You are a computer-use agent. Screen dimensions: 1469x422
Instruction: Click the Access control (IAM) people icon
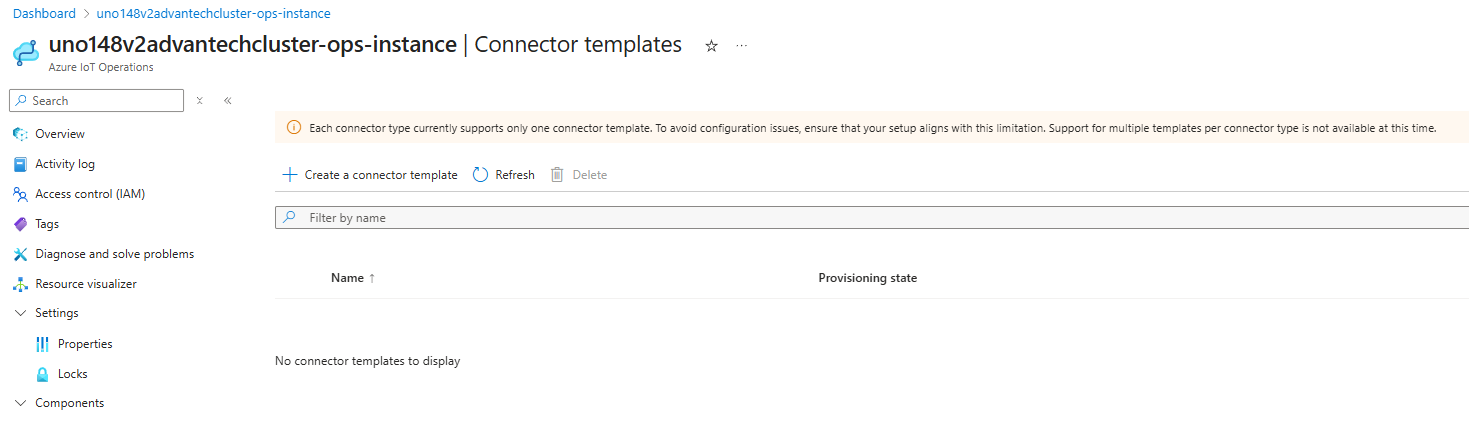tap(20, 194)
